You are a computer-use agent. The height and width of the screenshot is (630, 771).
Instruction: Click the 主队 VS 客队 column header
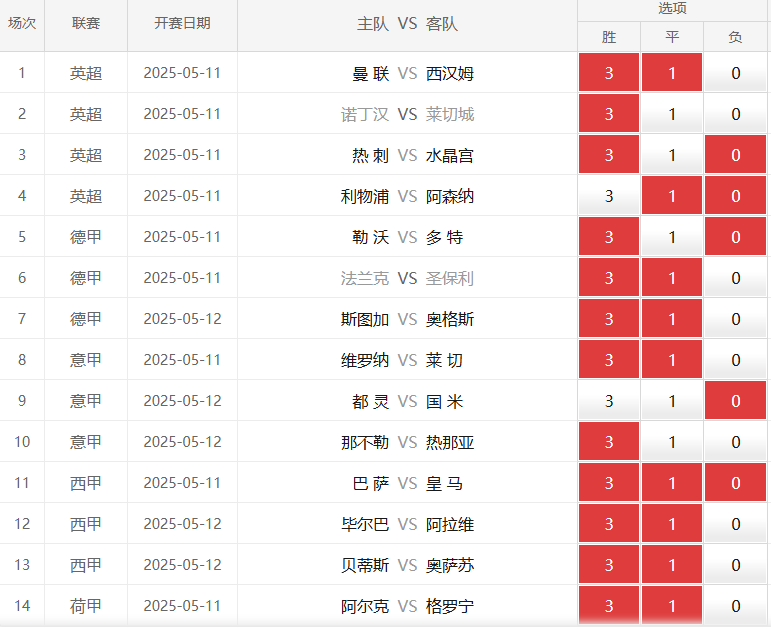click(407, 24)
